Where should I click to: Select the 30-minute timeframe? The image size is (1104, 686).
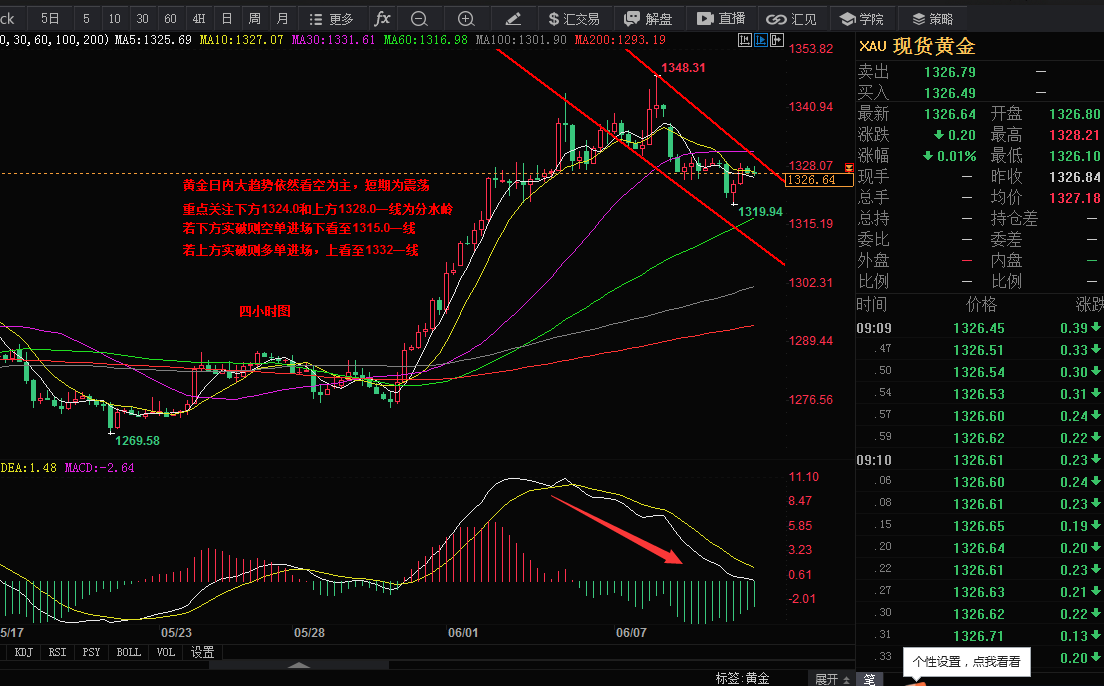[142, 19]
